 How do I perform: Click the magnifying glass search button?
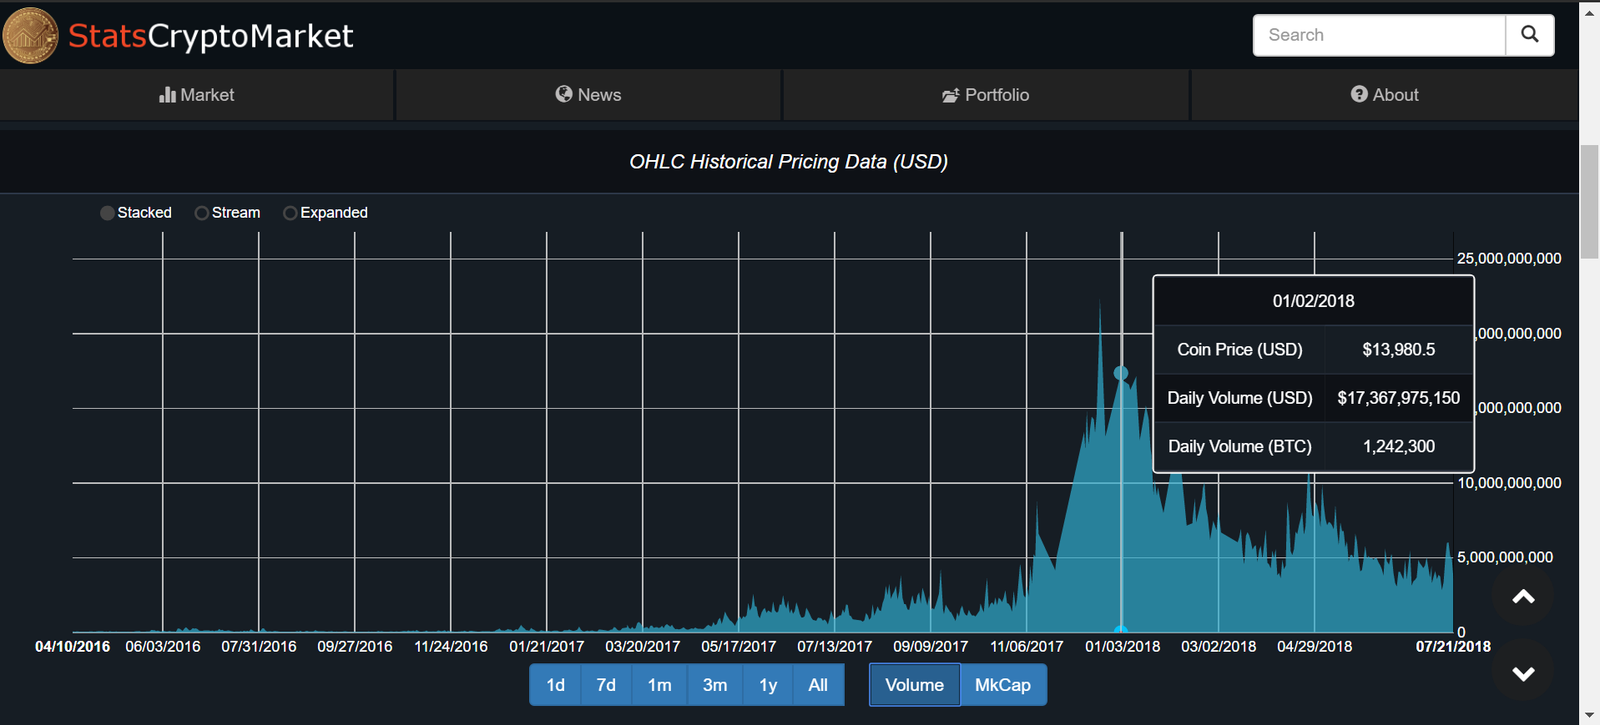pyautogui.click(x=1529, y=35)
